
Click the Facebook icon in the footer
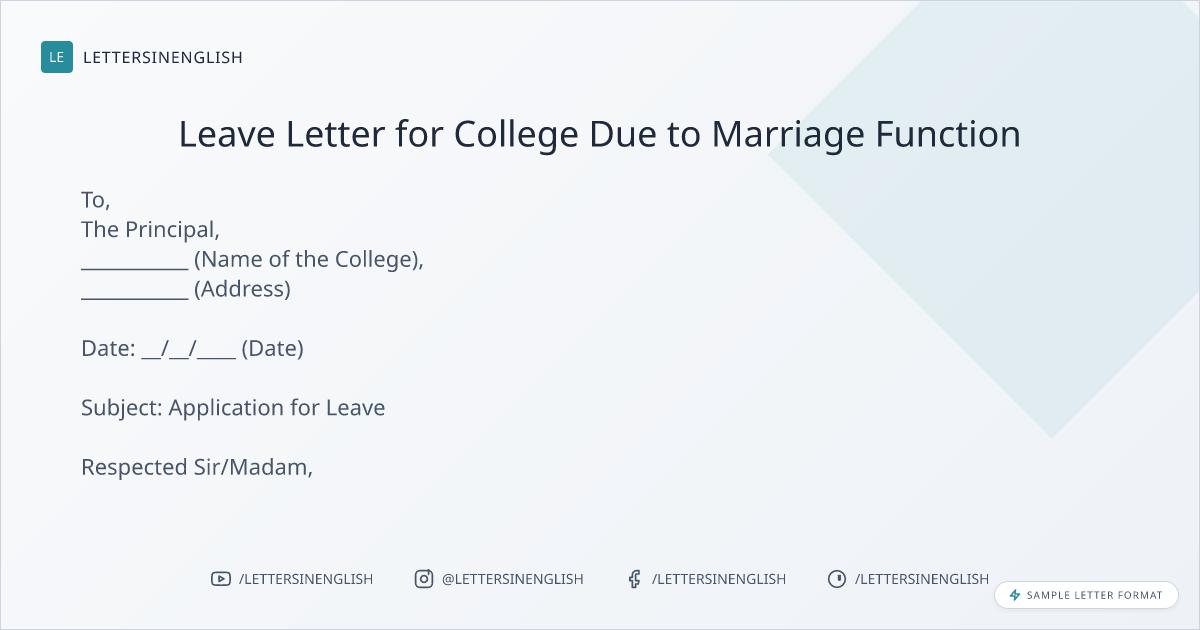[x=633, y=579]
